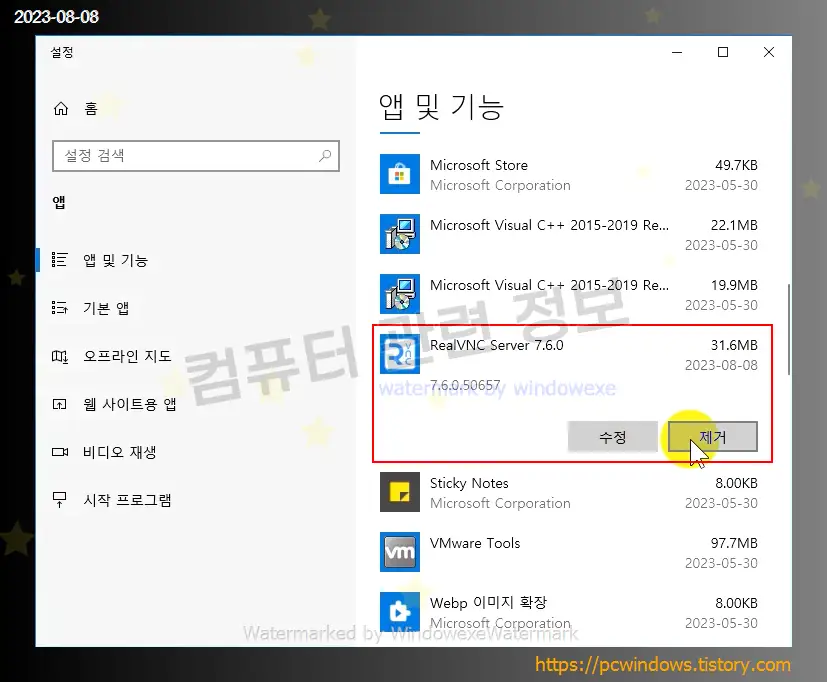Click the 19.9MB Visual C++ installer icon
Viewport: 827px width, 682px height.
pyautogui.click(x=400, y=294)
